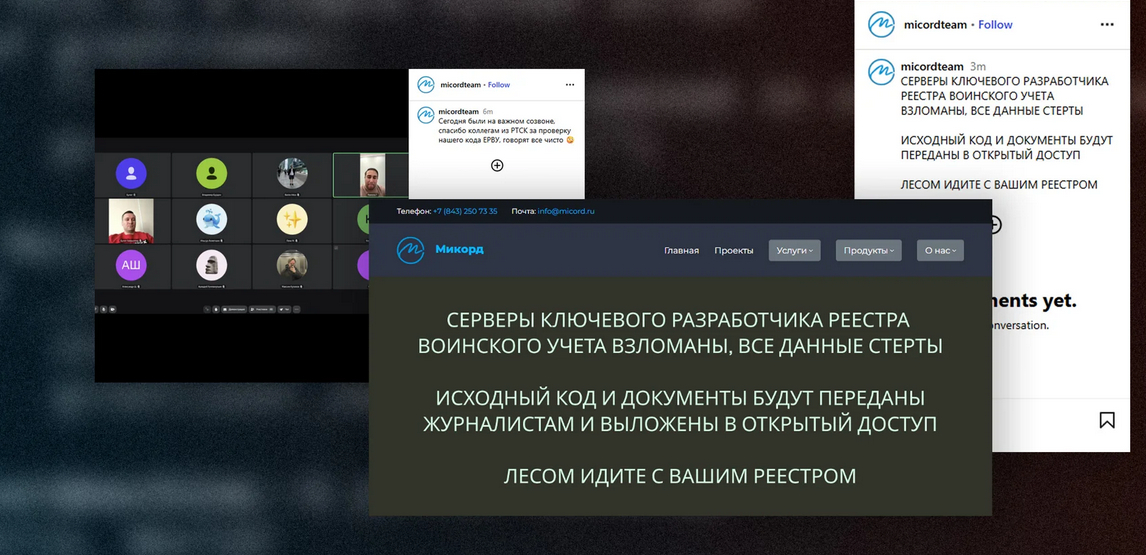Viewport: 1146px width, 555px height.
Task: Click Follow in the right Instagram post
Action: coord(995,24)
